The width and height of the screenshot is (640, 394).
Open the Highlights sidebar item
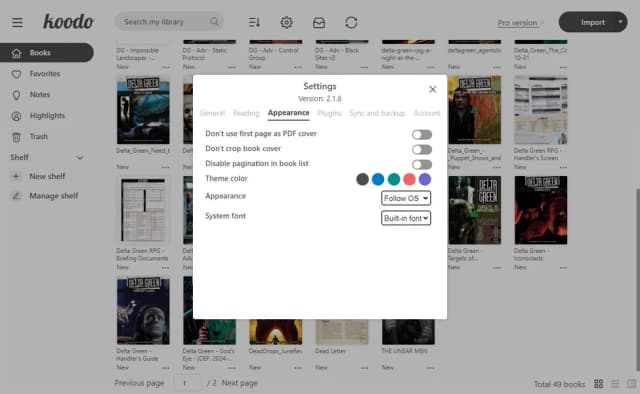[x=47, y=116]
